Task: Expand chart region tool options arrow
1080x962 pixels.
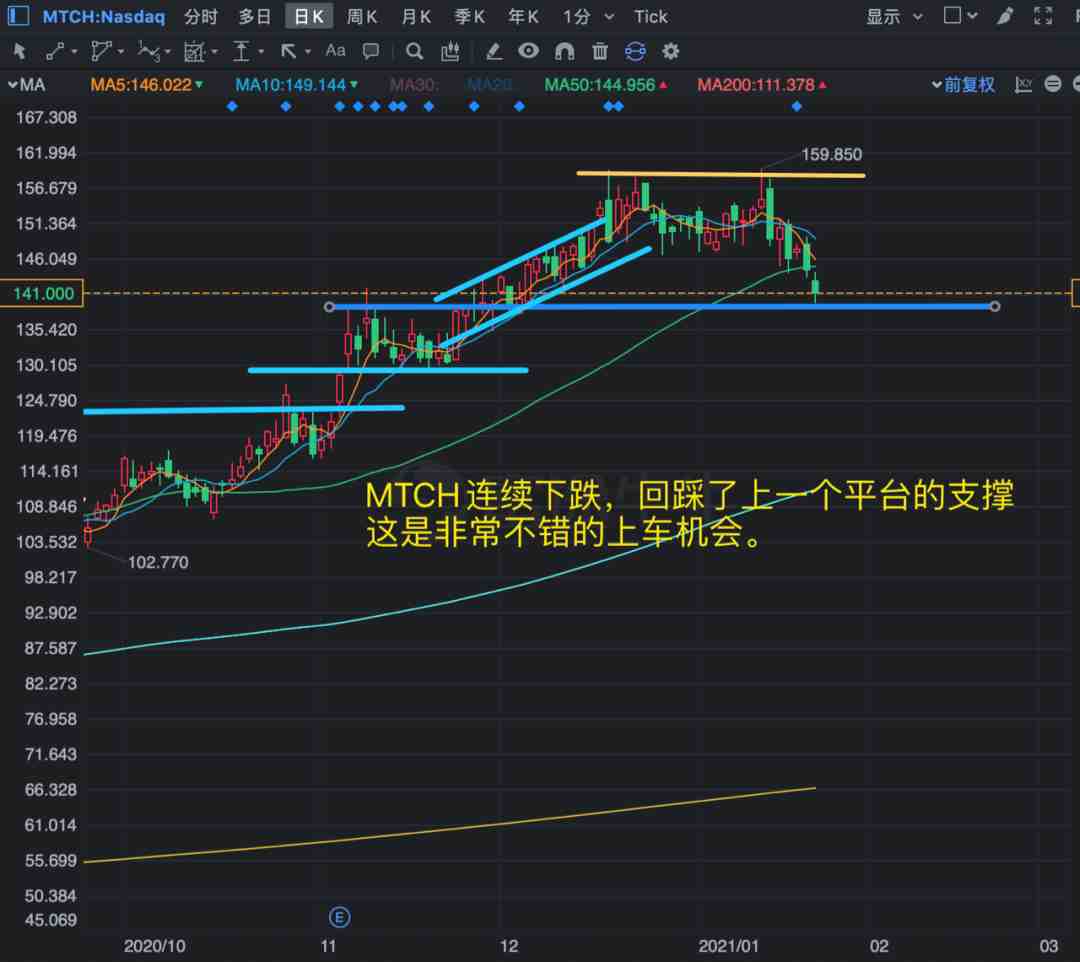Action: pyautogui.click(x=214, y=52)
